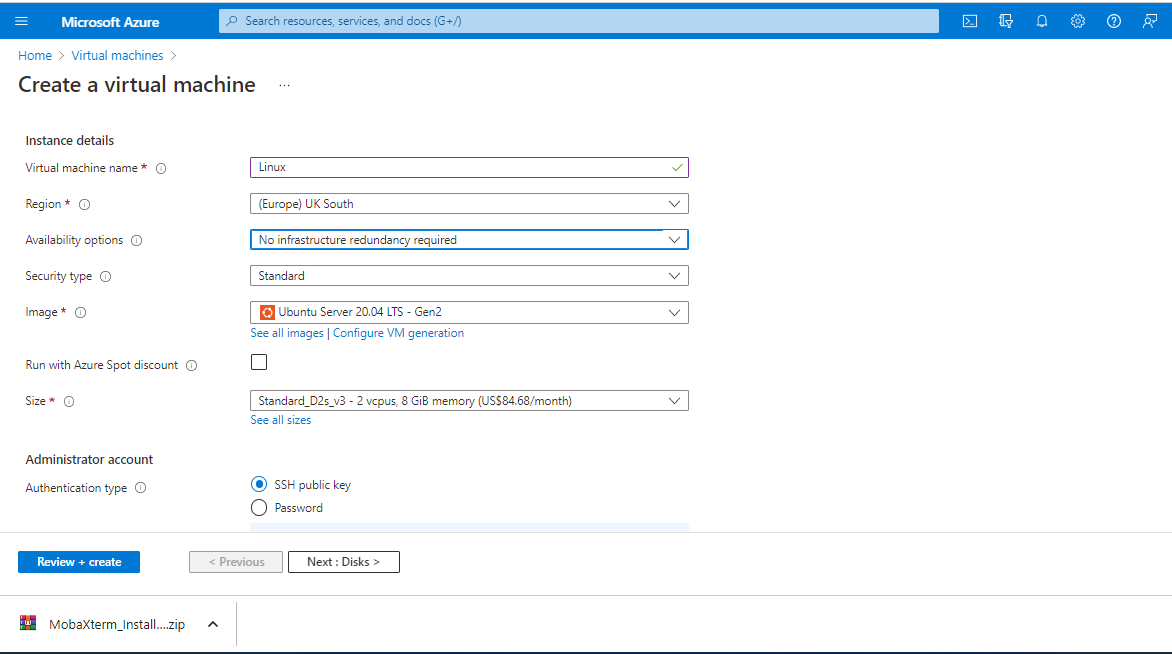
Task: Open the notifications bell
Action: (x=1041, y=21)
